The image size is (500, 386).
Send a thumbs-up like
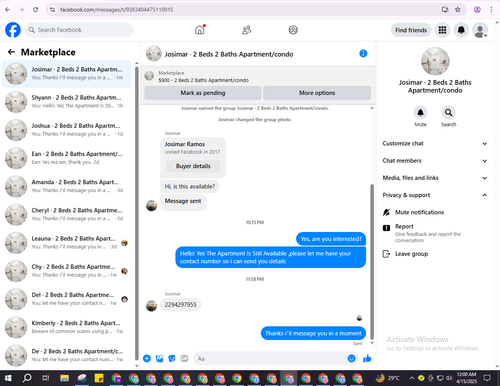coord(367,358)
